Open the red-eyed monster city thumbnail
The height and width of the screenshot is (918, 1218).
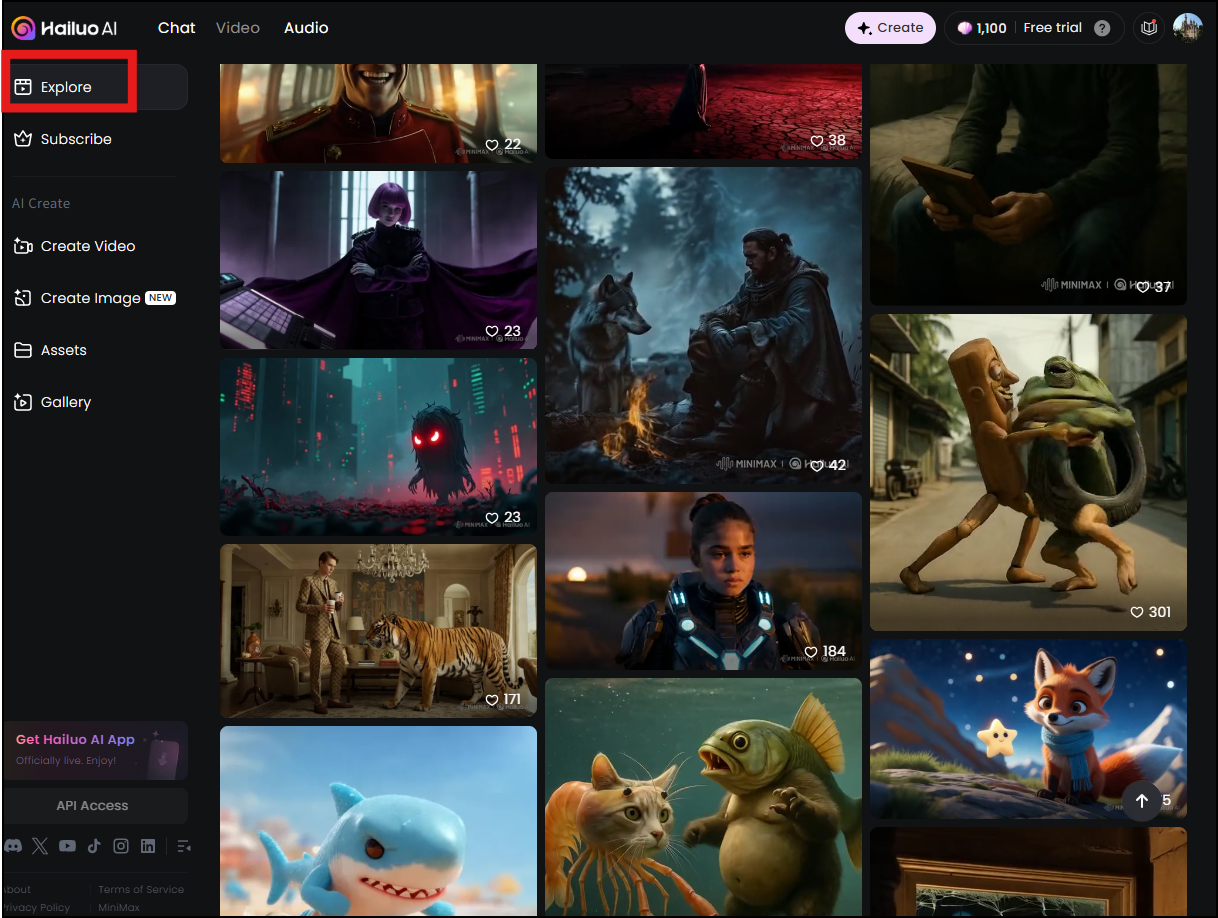[378, 446]
